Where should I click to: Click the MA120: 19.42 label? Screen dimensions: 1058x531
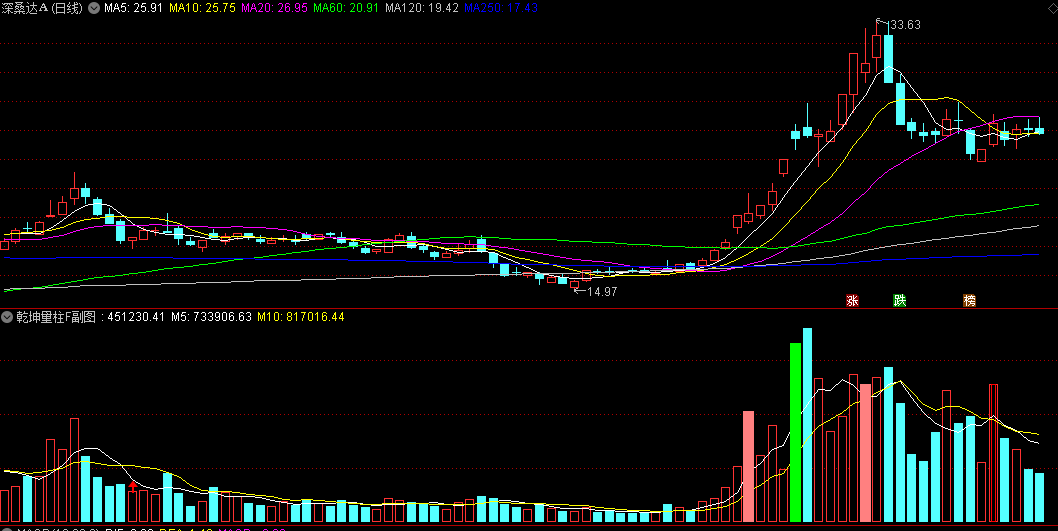click(x=422, y=8)
